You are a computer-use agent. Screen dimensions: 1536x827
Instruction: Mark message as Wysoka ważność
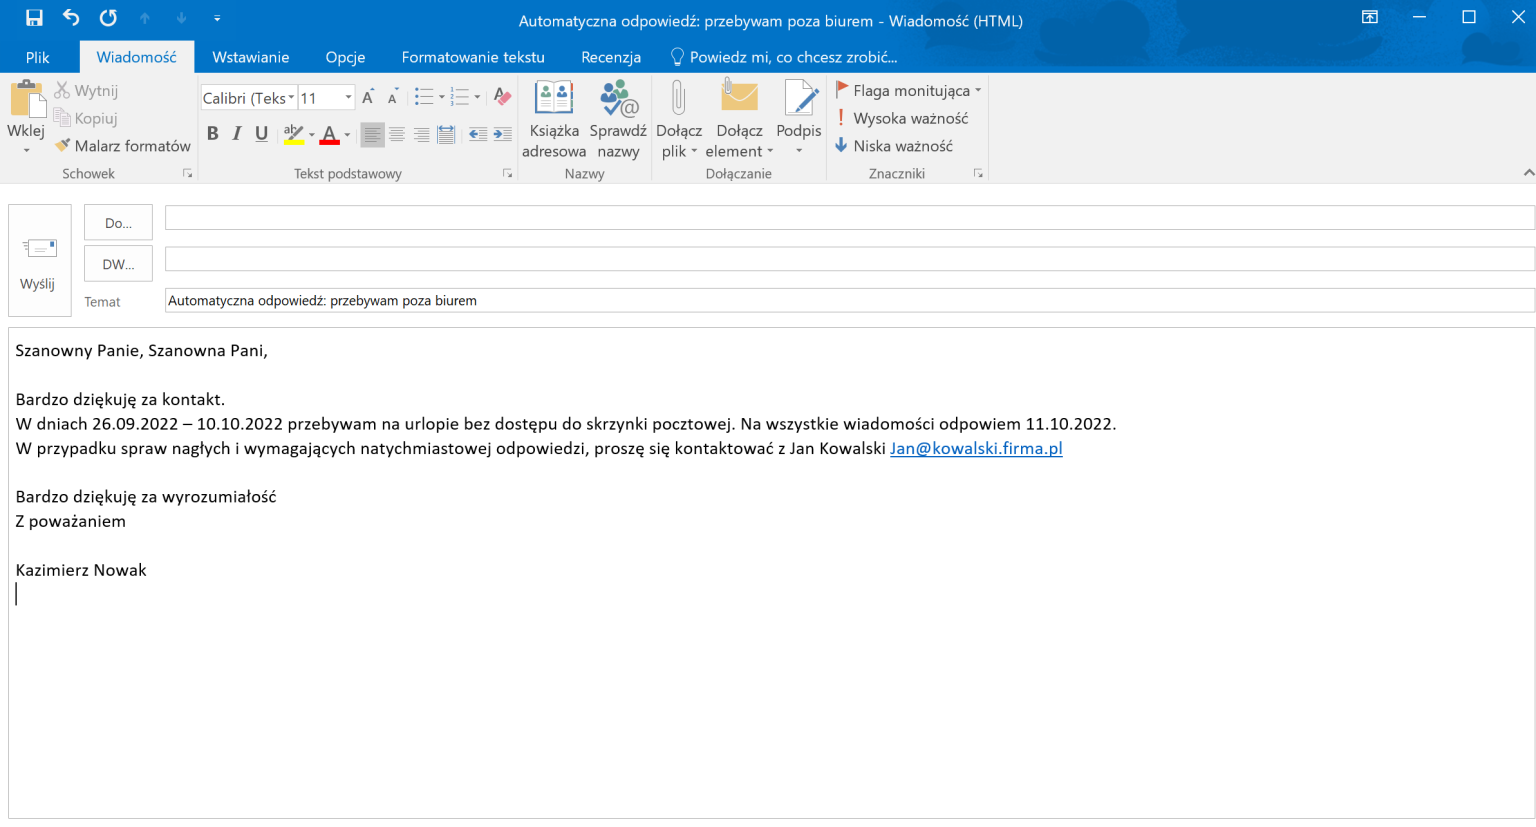(901, 118)
